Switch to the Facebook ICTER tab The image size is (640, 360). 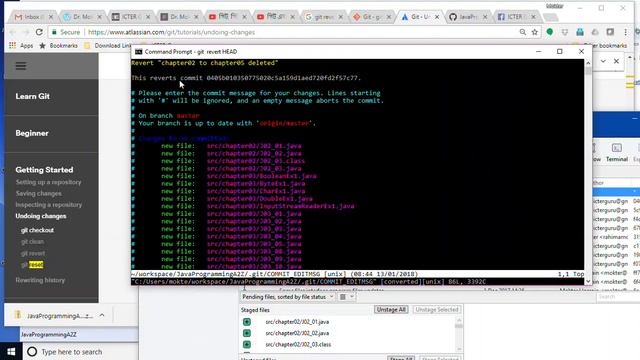[516, 17]
